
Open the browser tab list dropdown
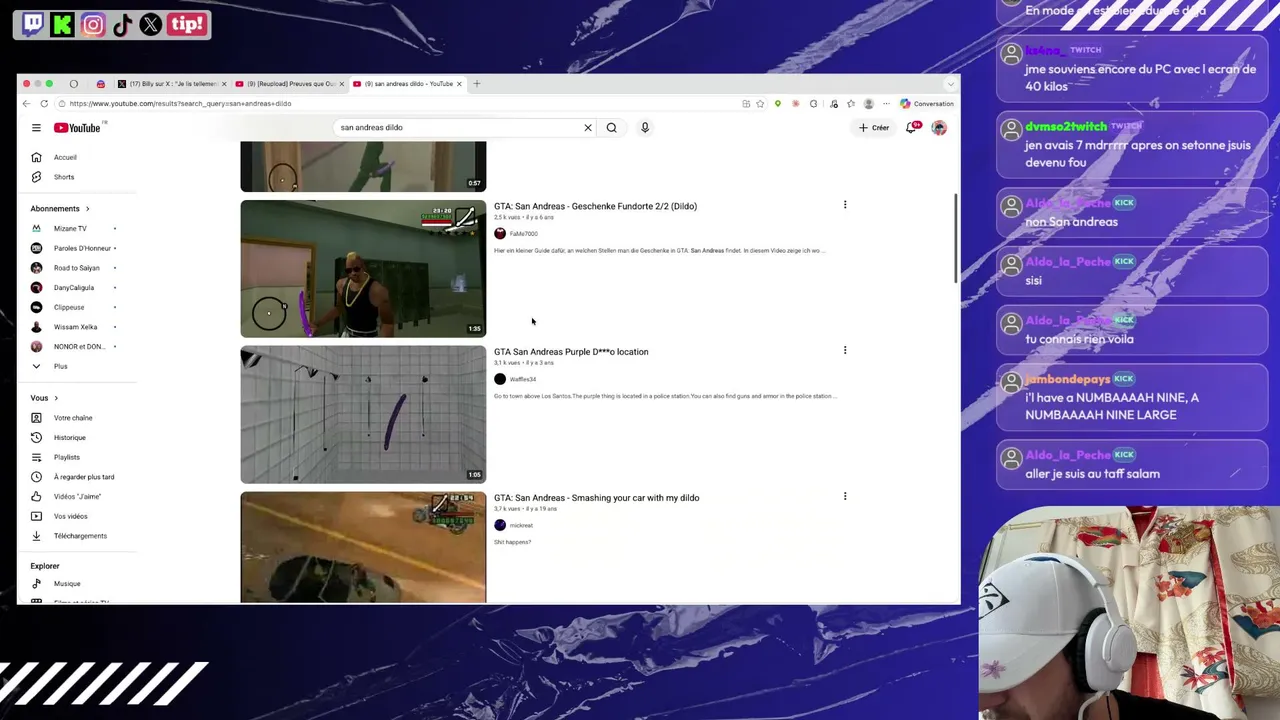[x=950, y=84]
